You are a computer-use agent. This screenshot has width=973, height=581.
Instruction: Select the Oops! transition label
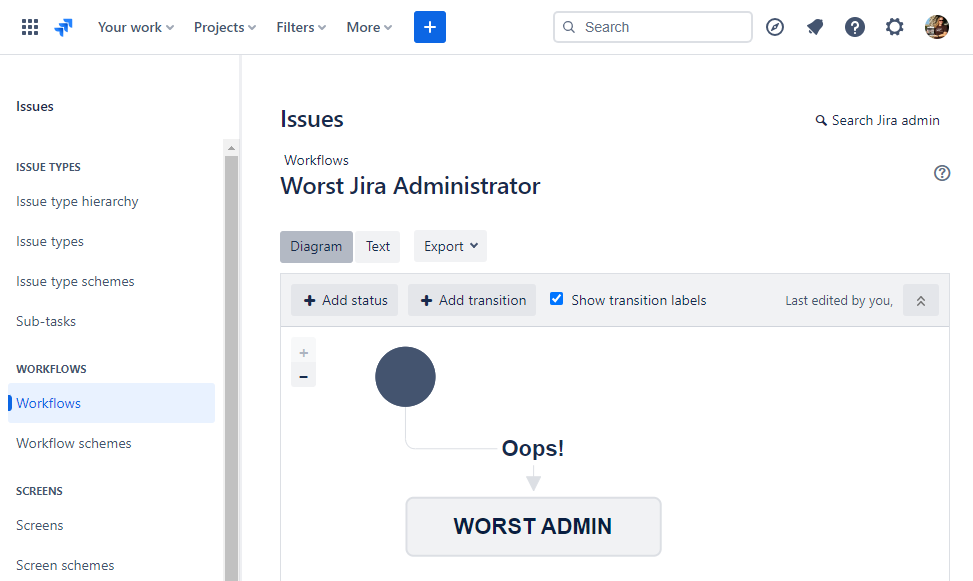(533, 448)
